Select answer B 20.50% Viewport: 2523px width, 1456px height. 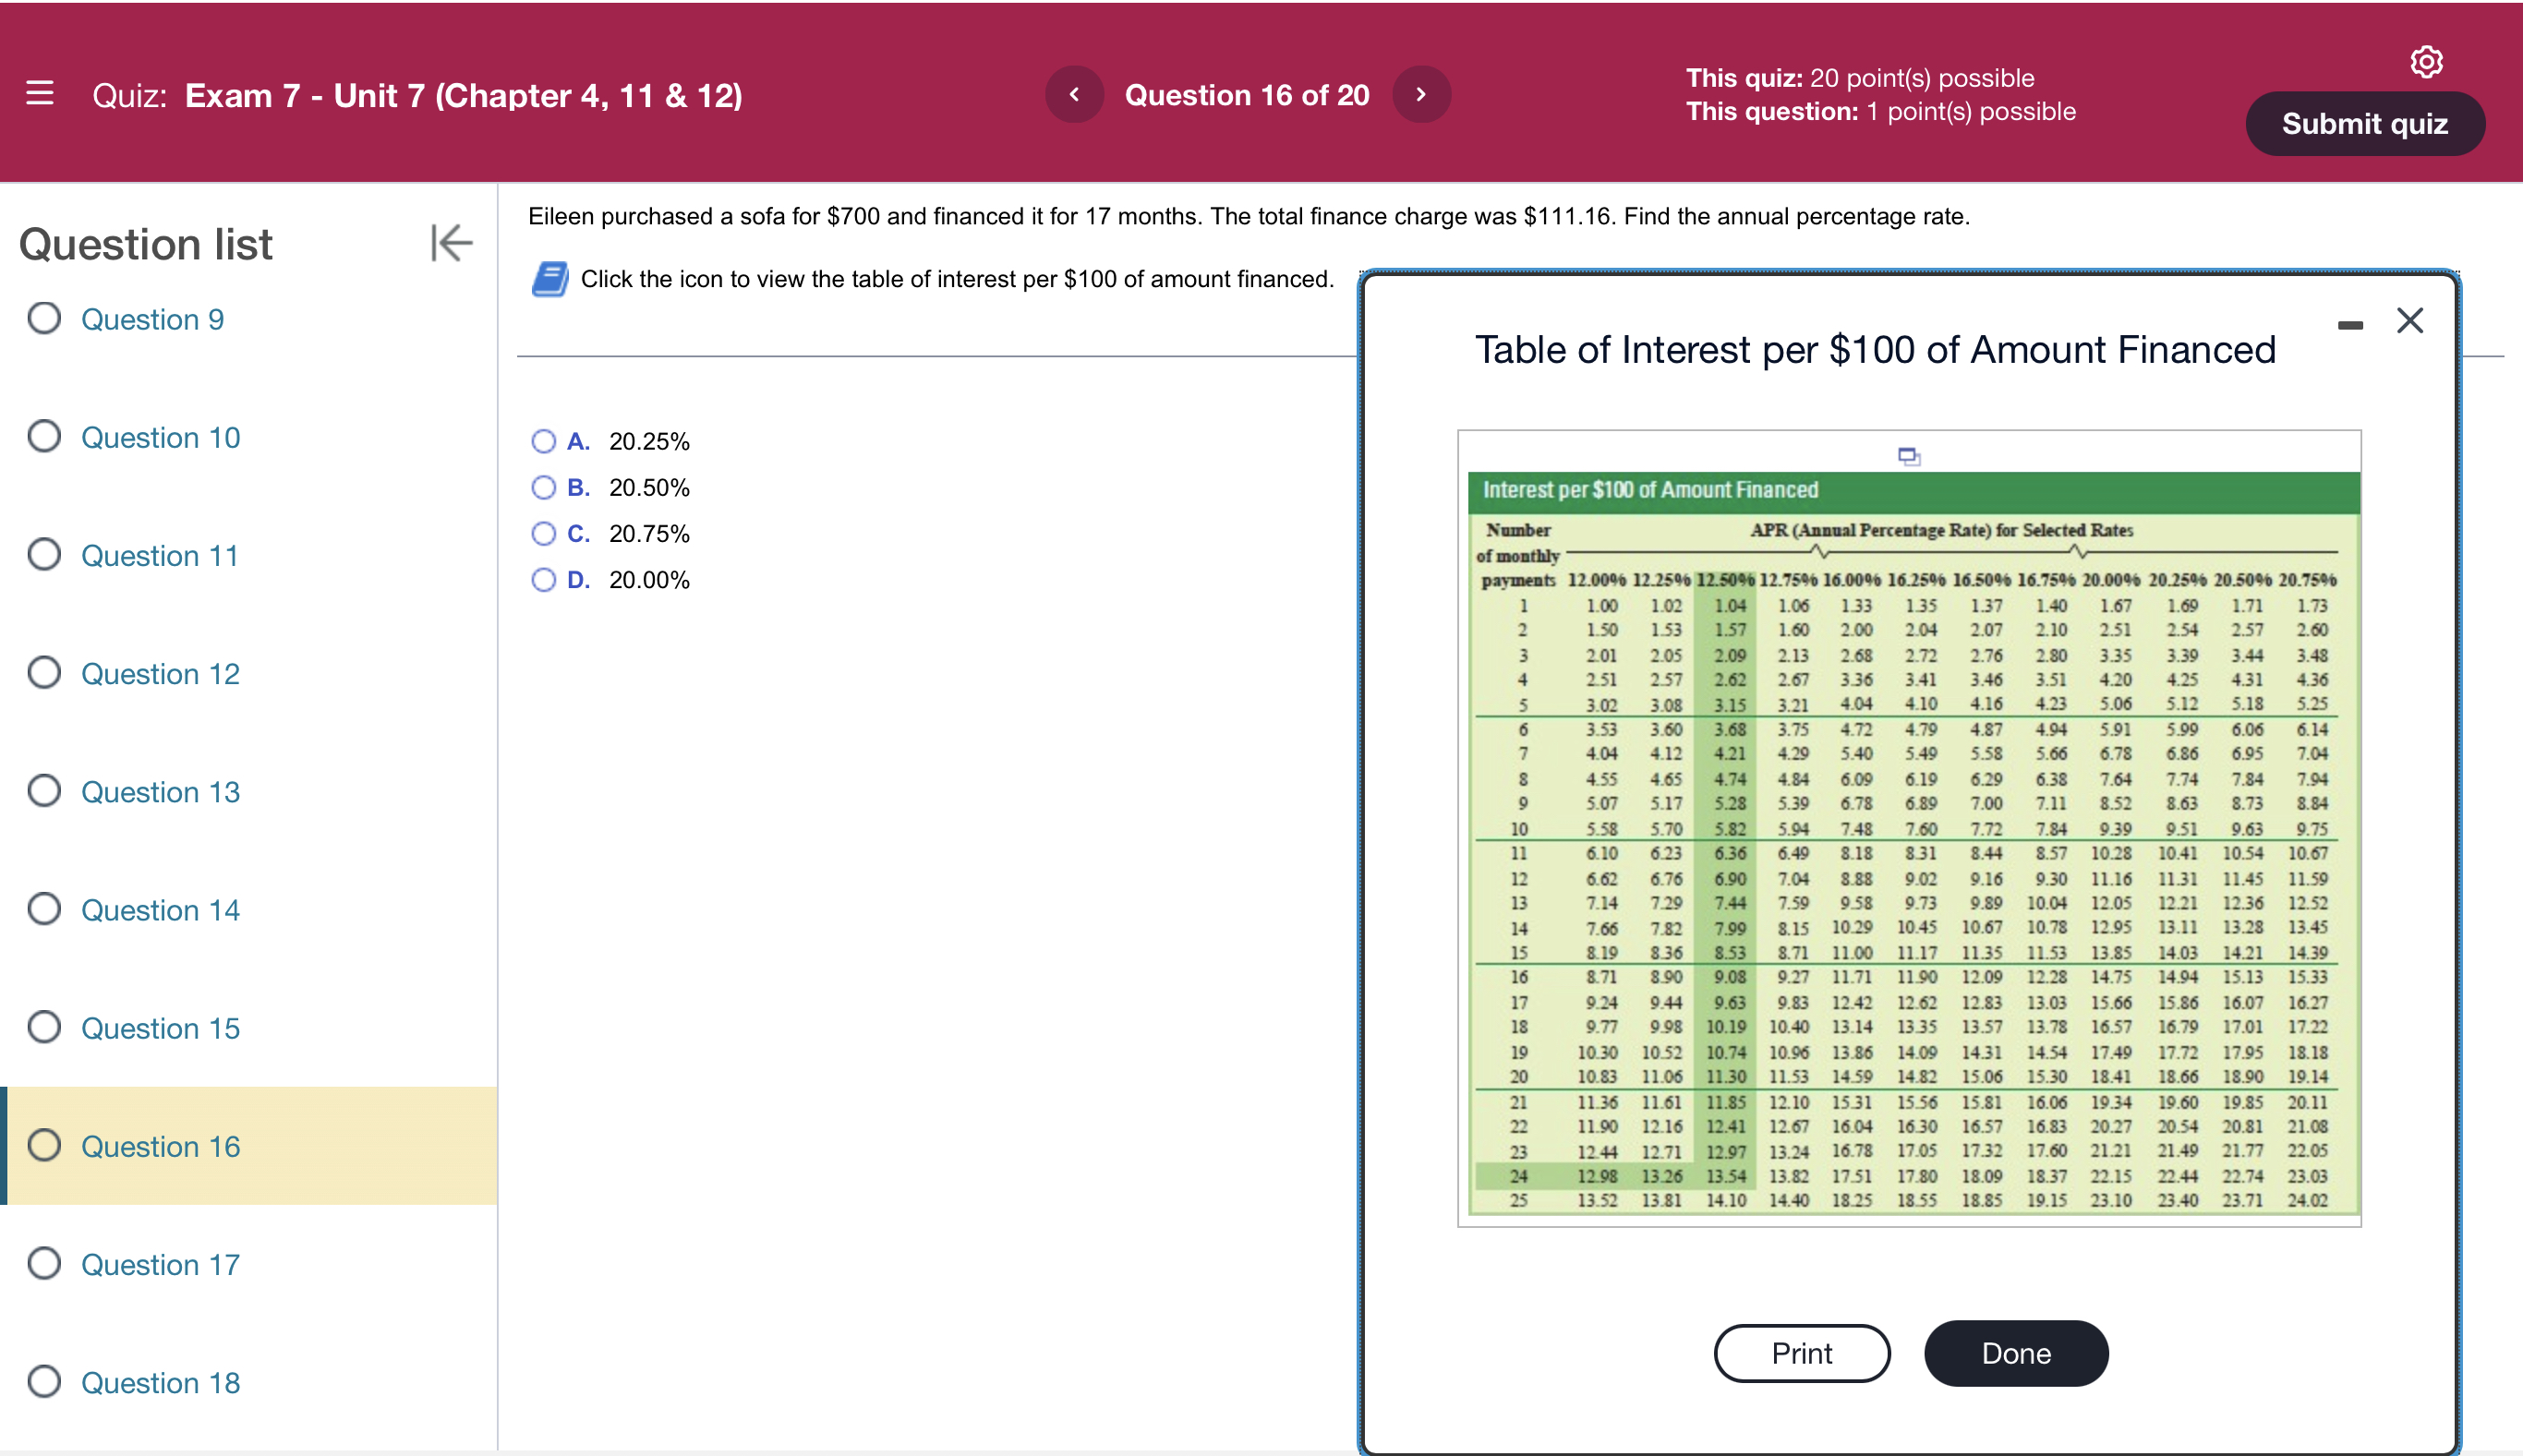point(544,487)
